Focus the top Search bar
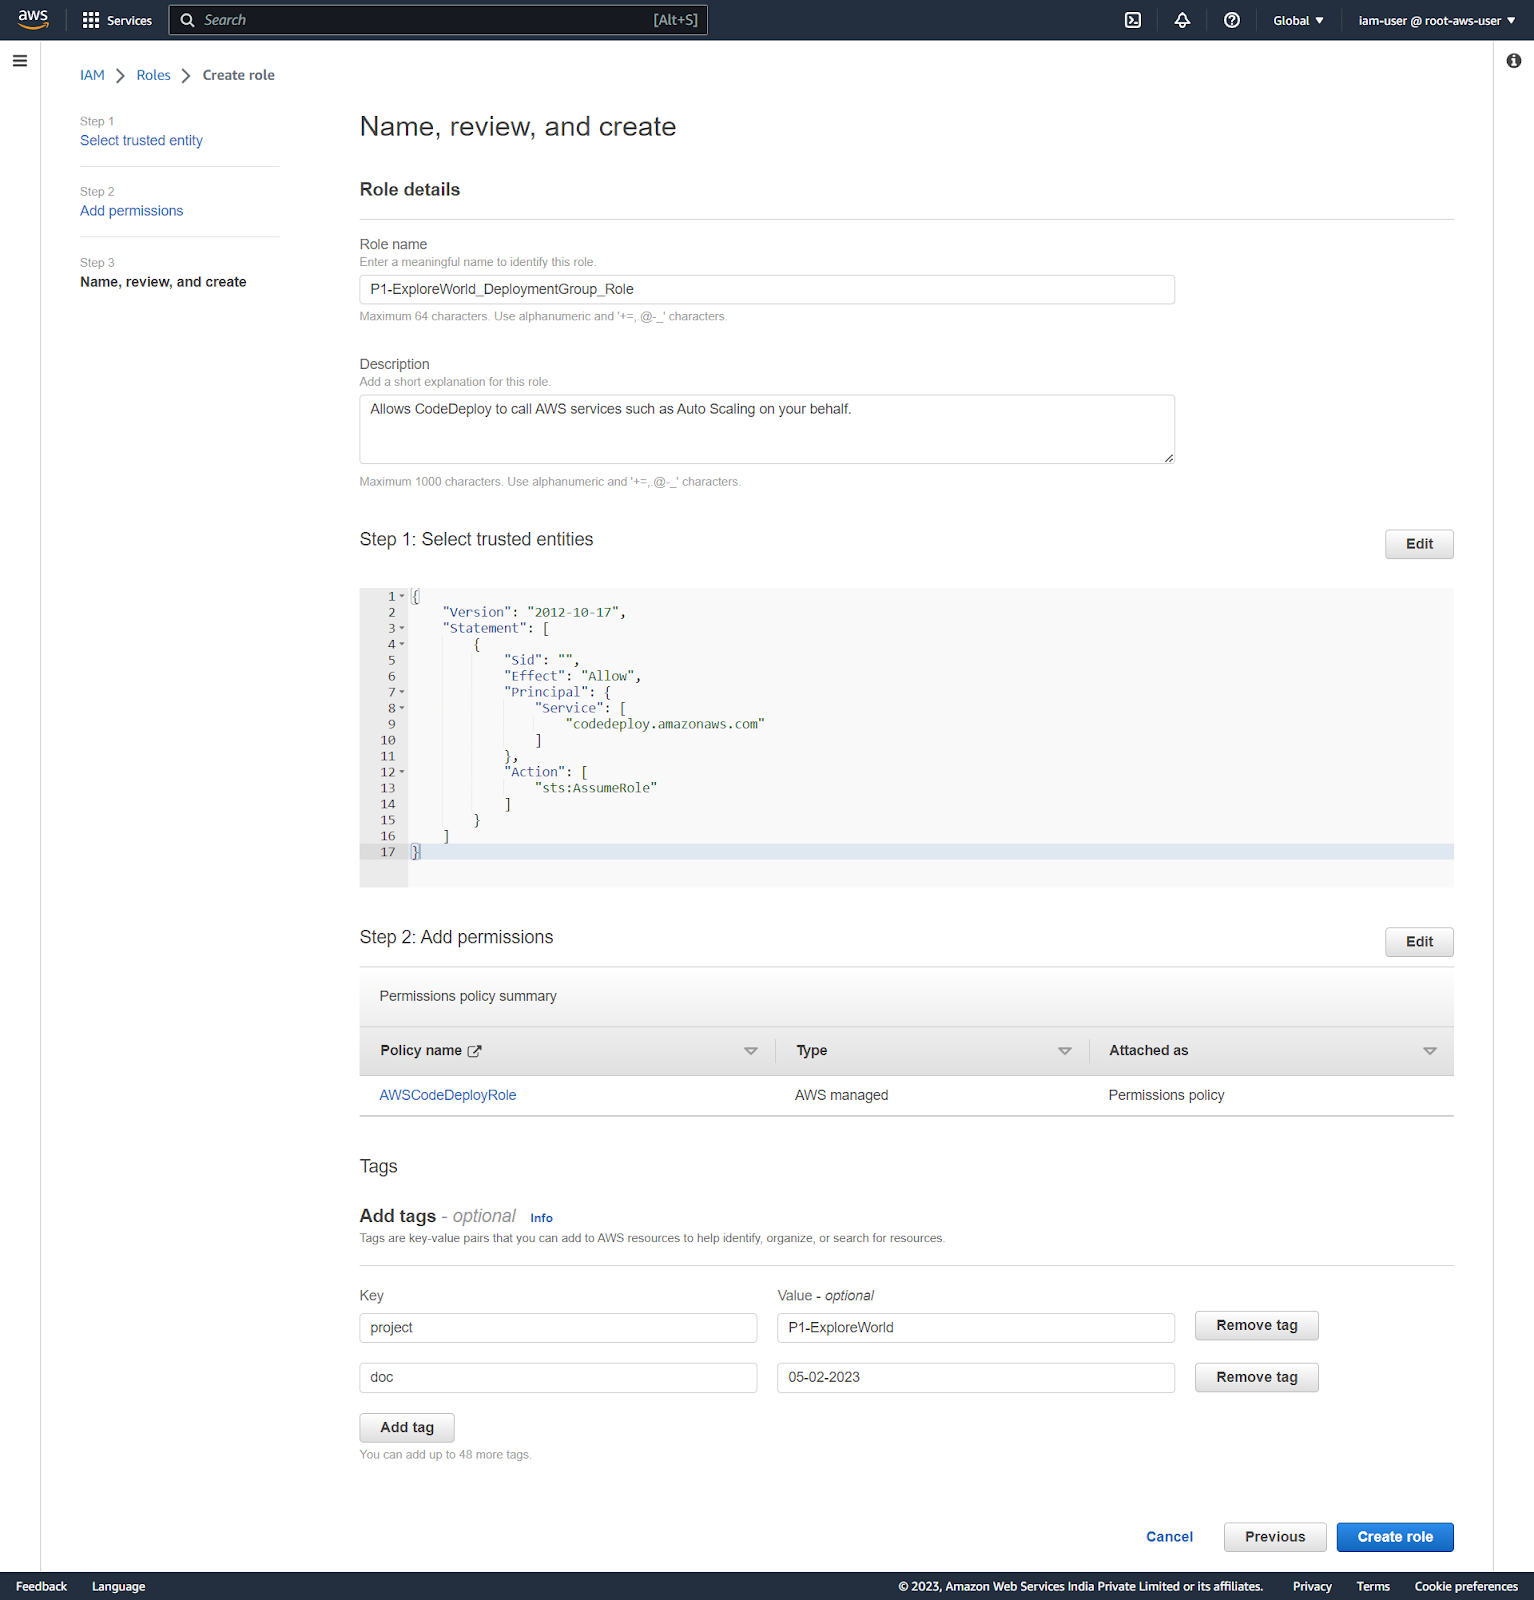This screenshot has width=1534, height=1600. click(x=438, y=20)
